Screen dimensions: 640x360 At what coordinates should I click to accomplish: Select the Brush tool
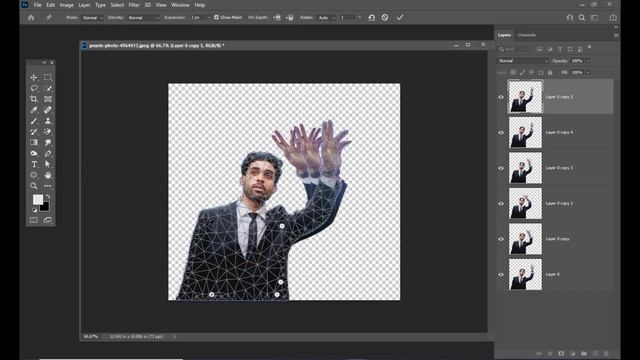tap(34, 121)
